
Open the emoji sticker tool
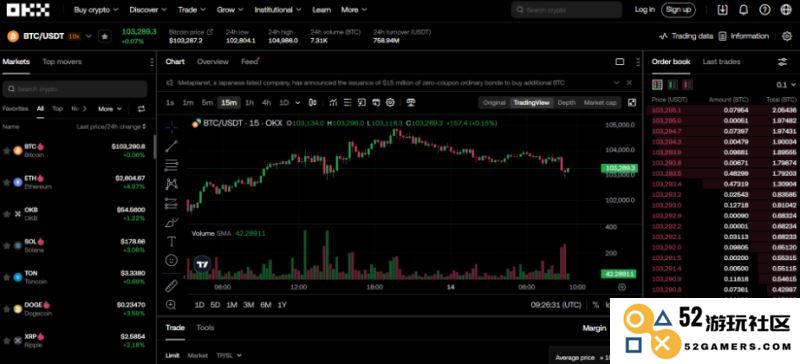[171, 260]
